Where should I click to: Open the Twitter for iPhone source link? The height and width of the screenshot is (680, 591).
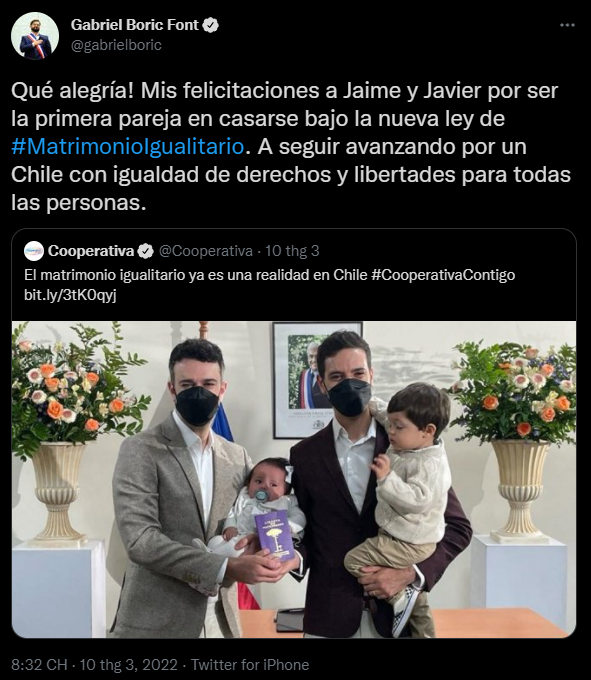click(250, 665)
